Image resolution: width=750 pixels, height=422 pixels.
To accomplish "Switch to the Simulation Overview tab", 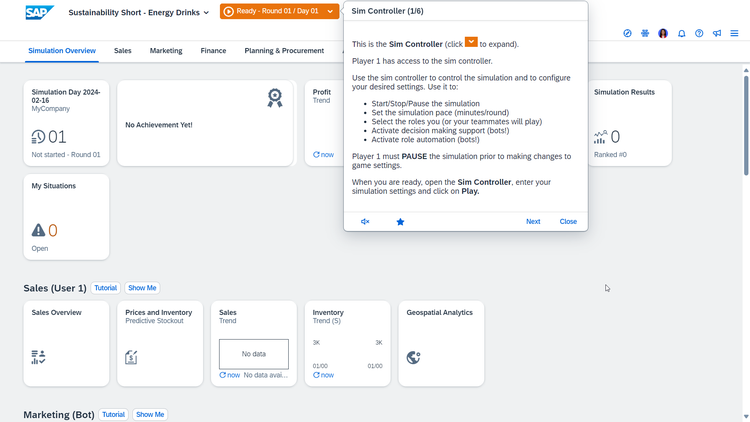I will 62,51.
